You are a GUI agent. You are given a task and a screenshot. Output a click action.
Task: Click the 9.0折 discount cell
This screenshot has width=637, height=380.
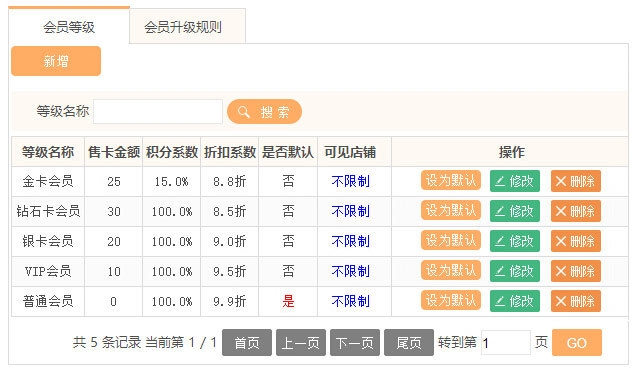230,241
